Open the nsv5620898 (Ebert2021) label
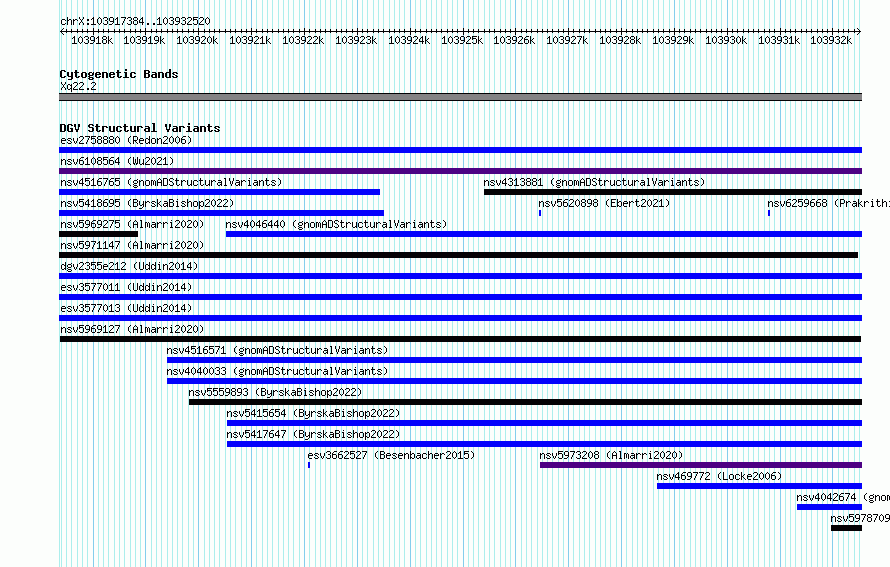 [604, 203]
